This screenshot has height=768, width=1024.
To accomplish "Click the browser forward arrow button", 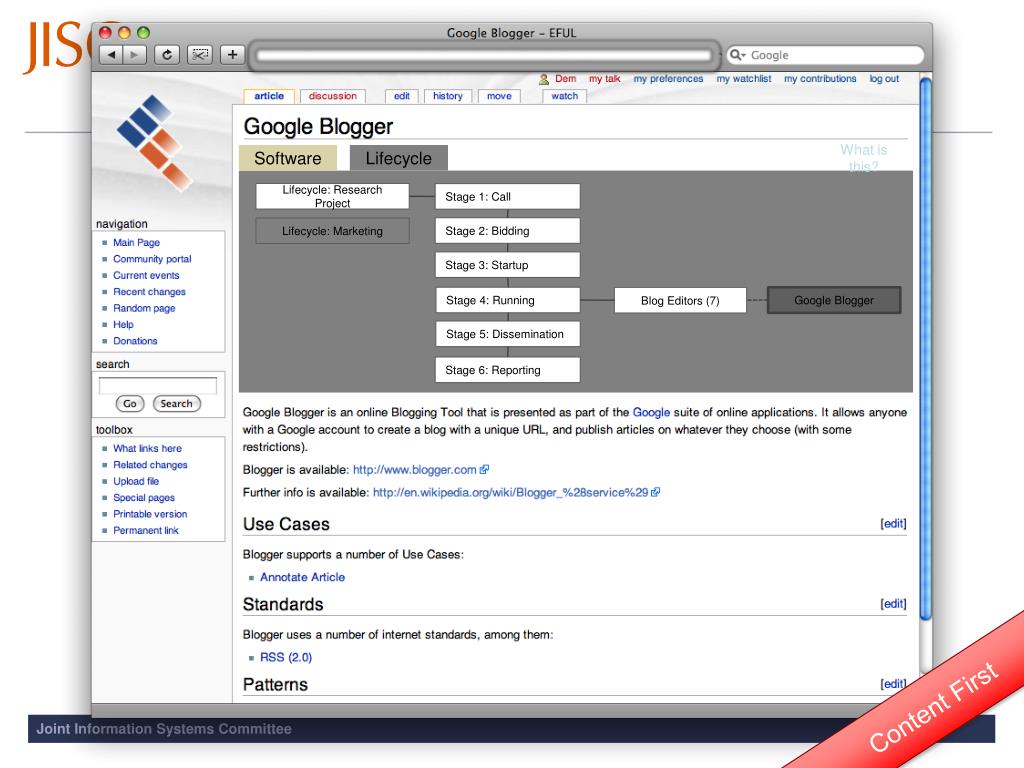I will 135,55.
